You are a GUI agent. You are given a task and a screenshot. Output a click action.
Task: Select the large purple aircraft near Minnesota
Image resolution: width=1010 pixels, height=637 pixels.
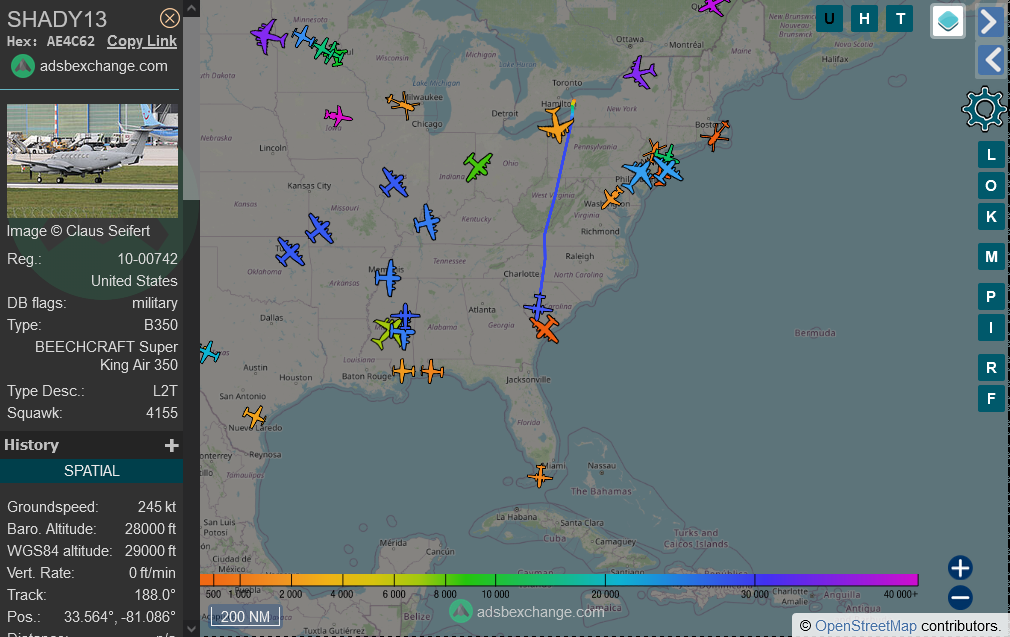pyautogui.click(x=268, y=36)
